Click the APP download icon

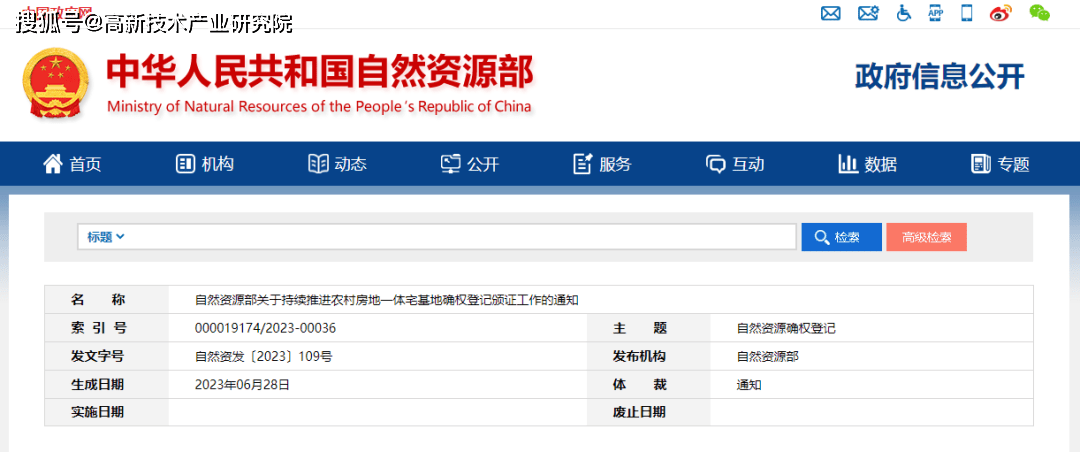pos(935,12)
